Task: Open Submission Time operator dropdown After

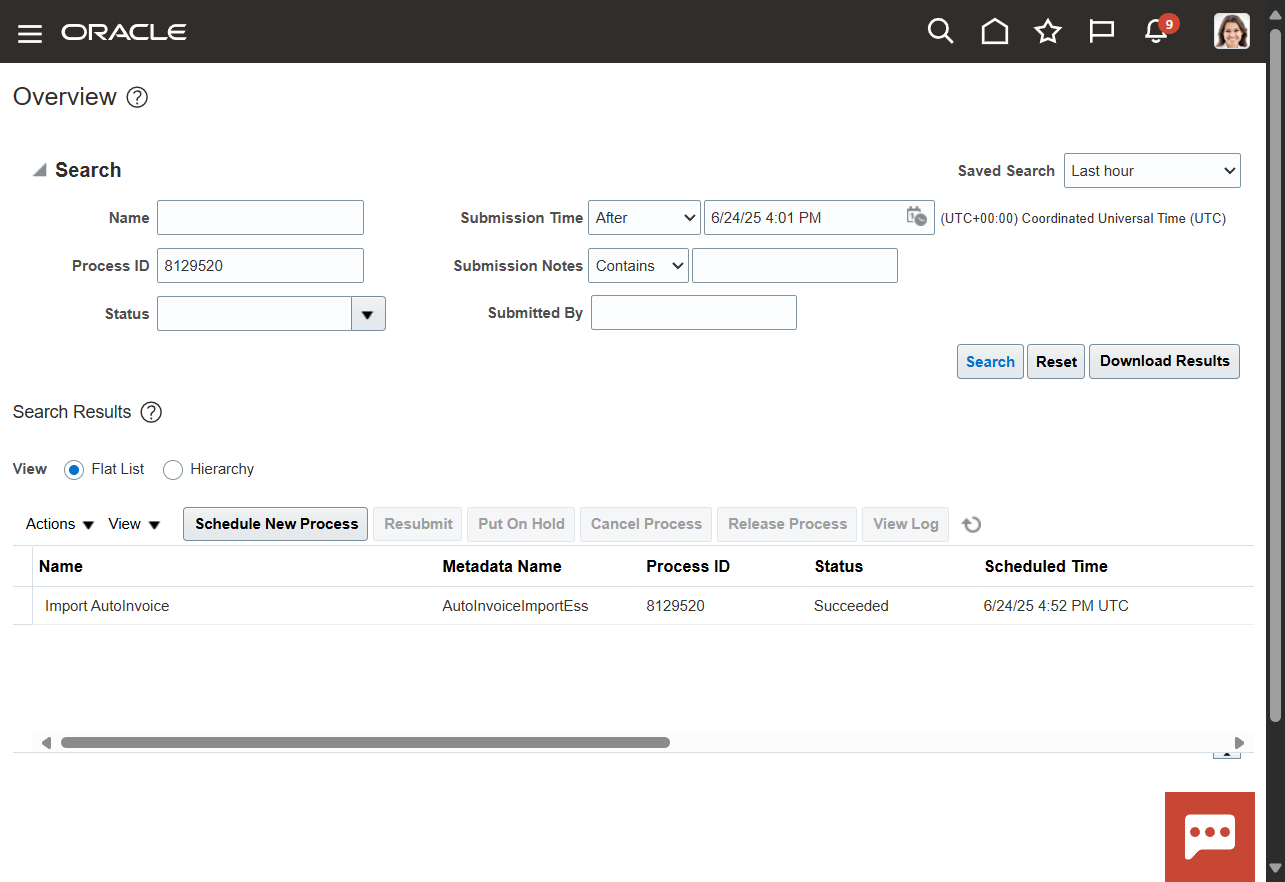Action: [x=644, y=218]
